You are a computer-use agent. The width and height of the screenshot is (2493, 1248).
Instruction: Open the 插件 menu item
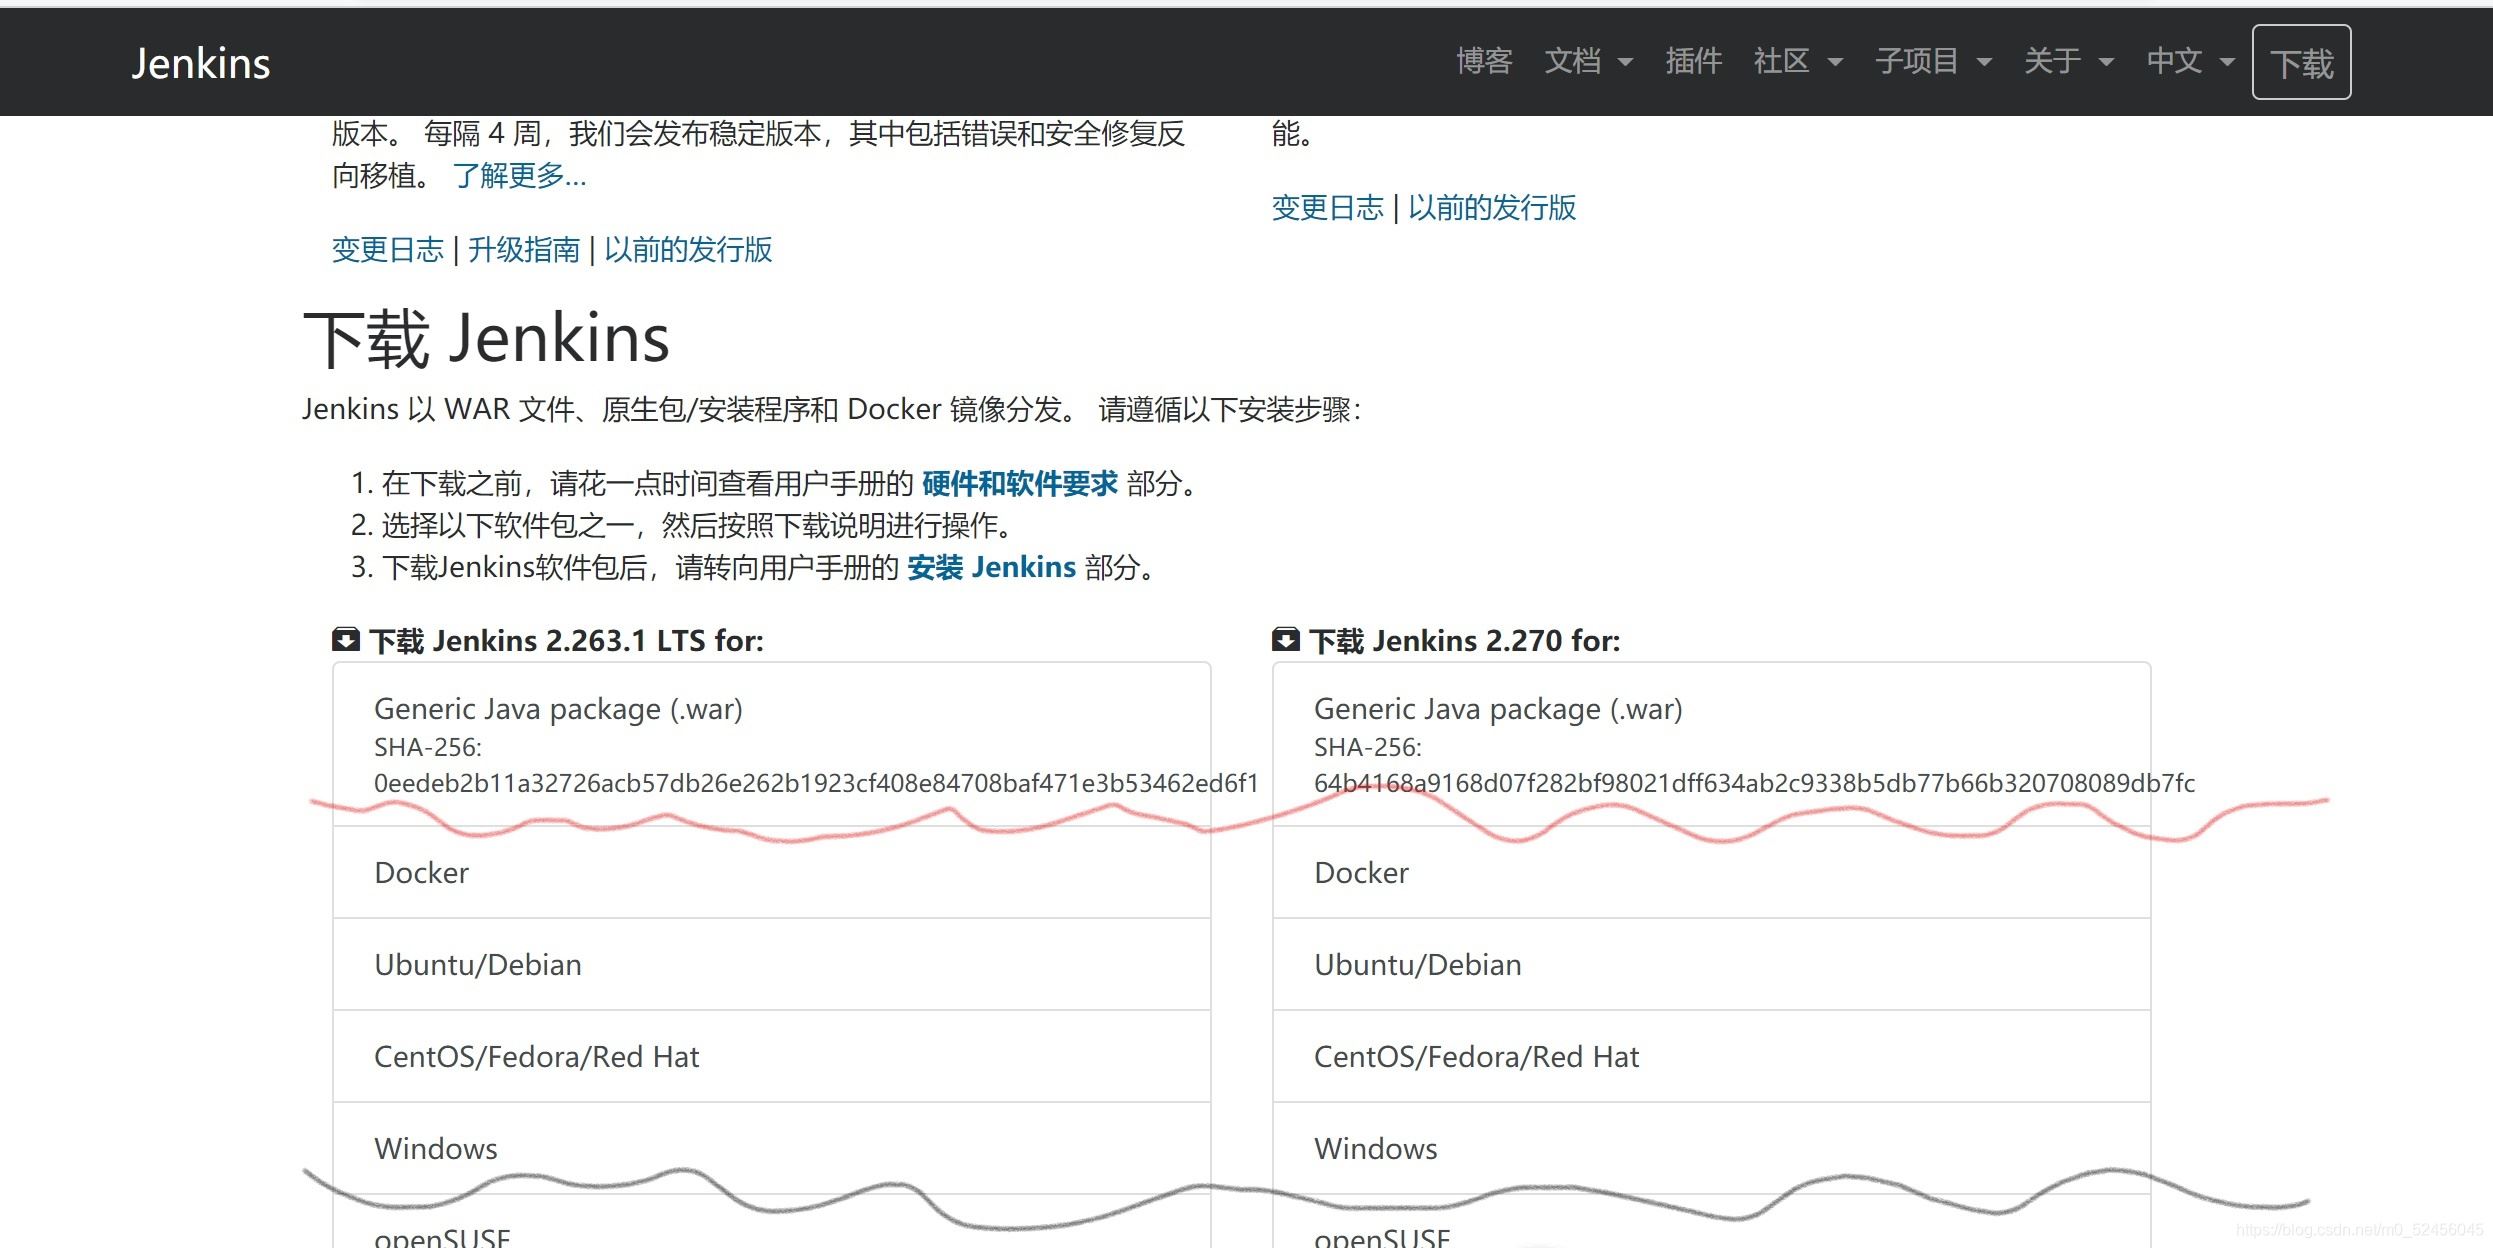[x=1693, y=61]
